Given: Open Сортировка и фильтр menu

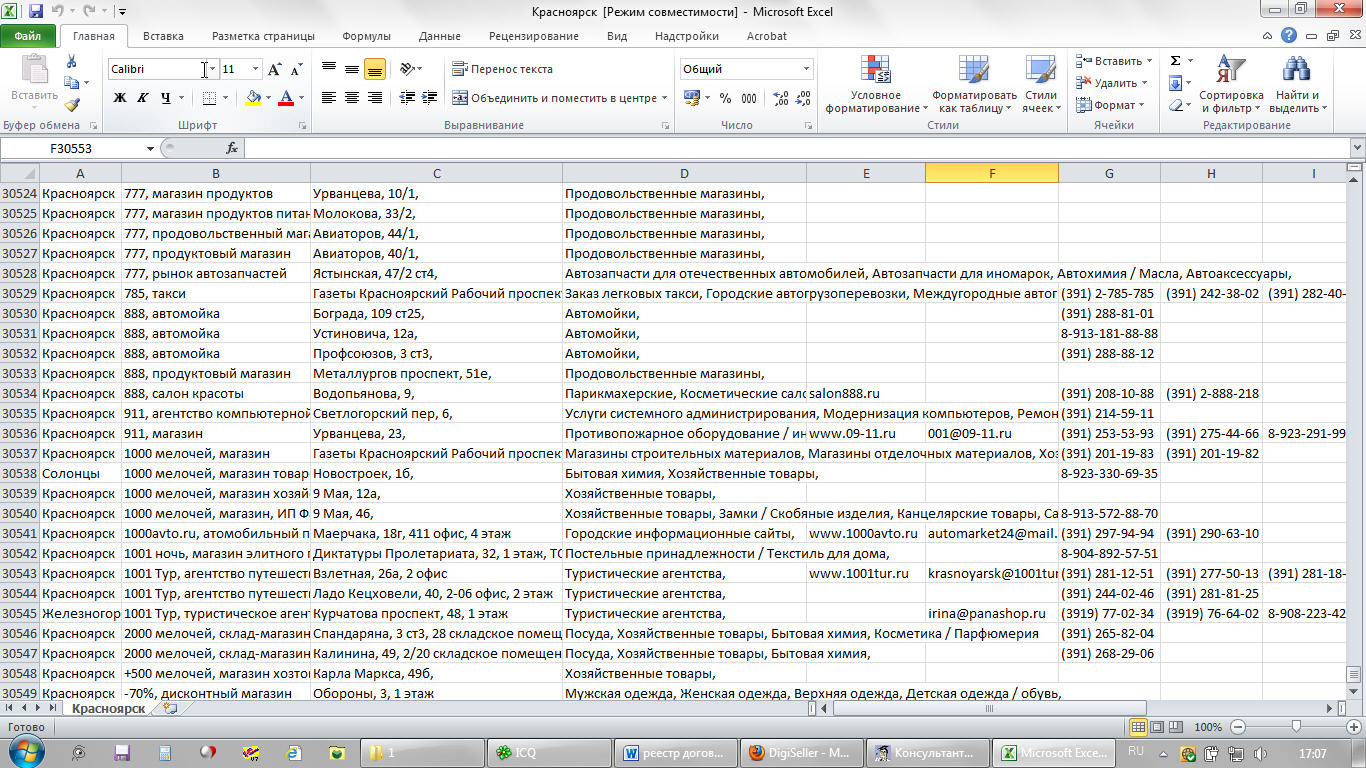Looking at the screenshot, I should pos(1231,85).
